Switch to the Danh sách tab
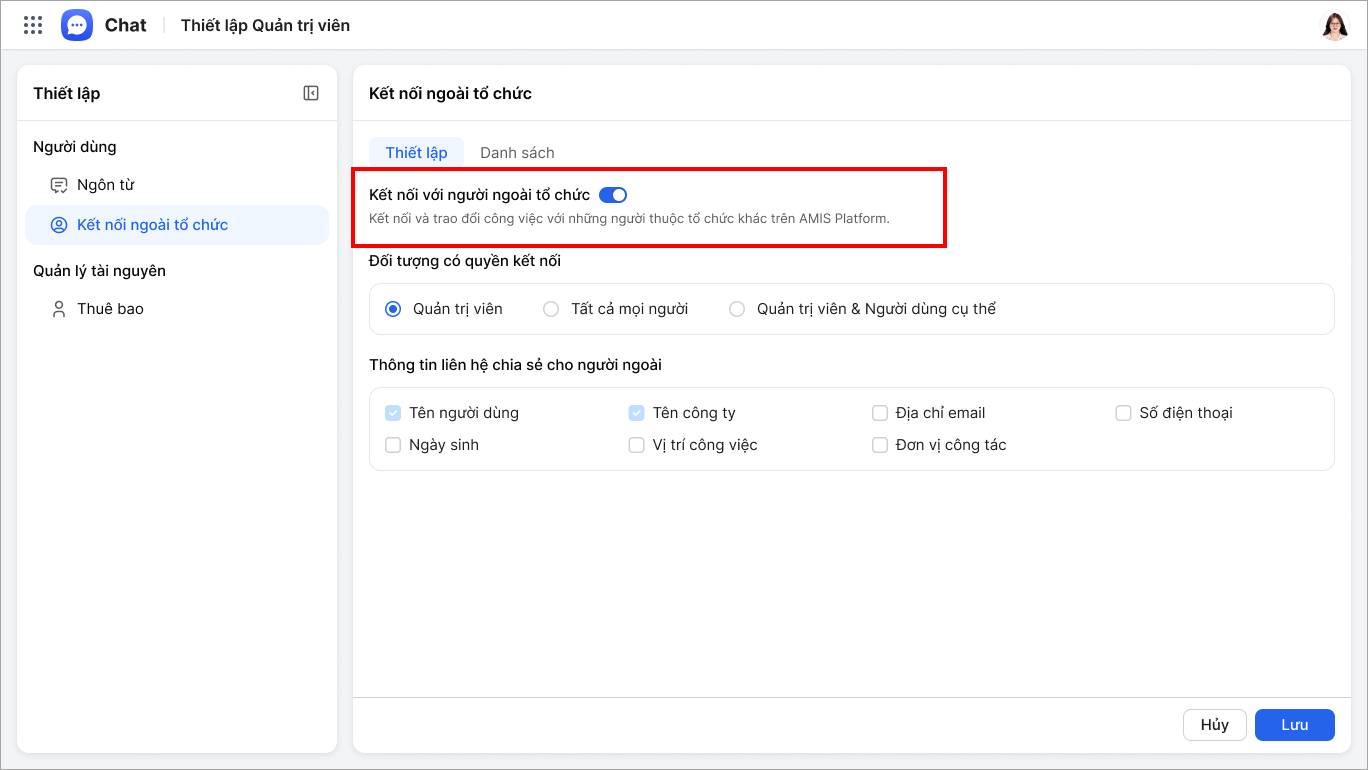1368x770 pixels. point(517,153)
